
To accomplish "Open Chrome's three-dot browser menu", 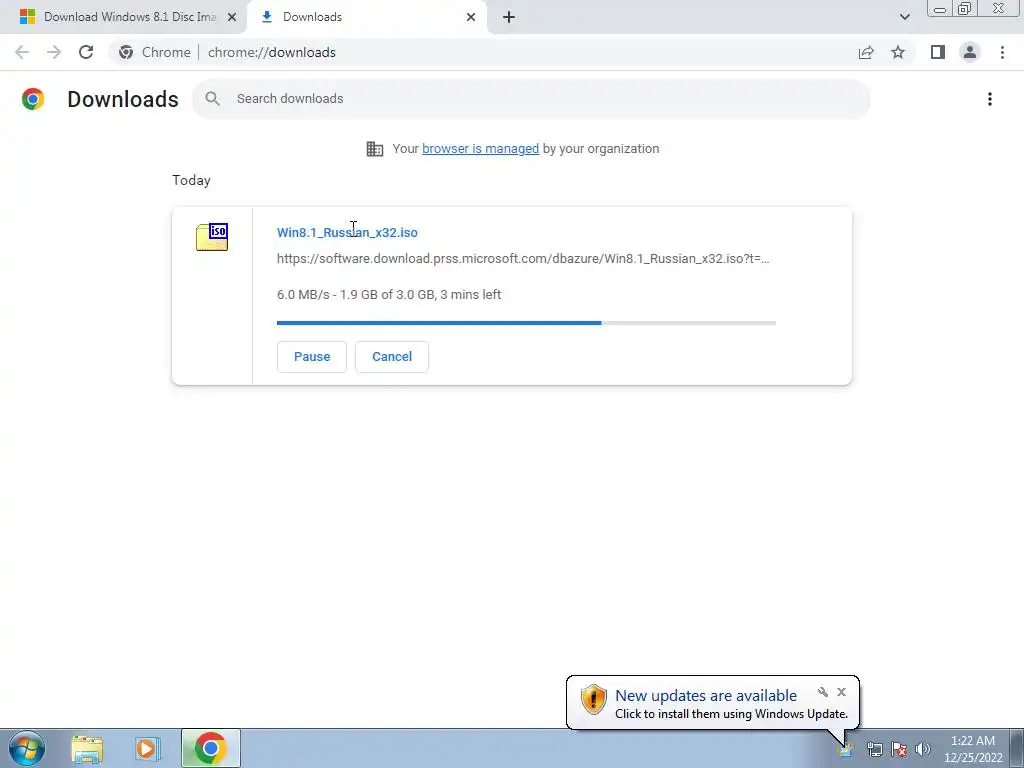I will click(1002, 52).
